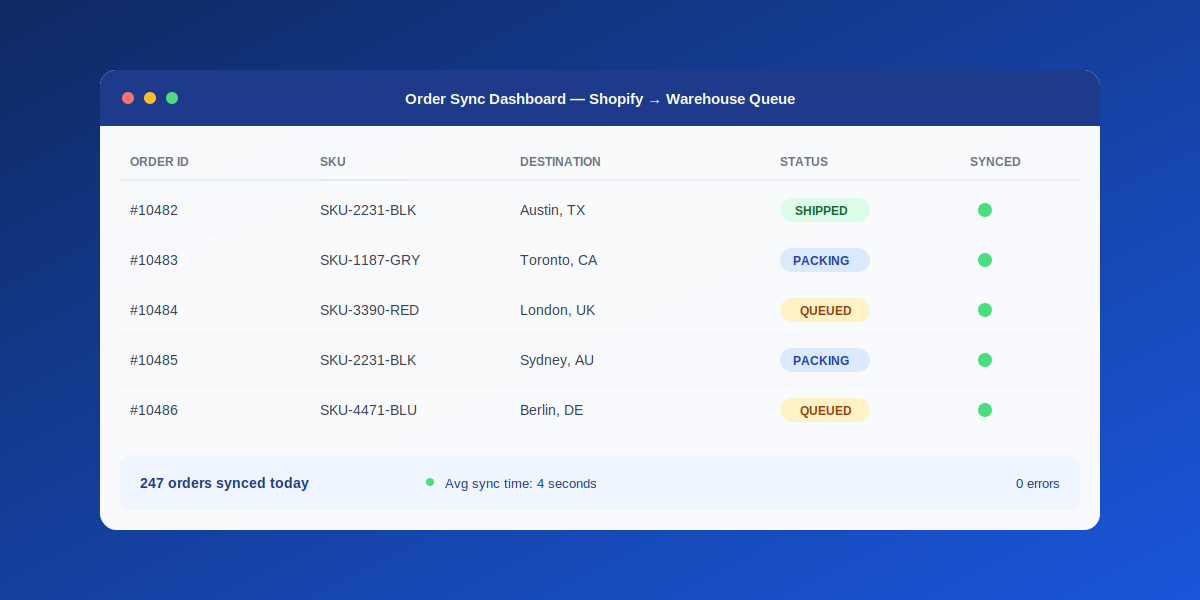Click the PACKING badge for order #10485
1200x600 pixels.
coord(825,360)
